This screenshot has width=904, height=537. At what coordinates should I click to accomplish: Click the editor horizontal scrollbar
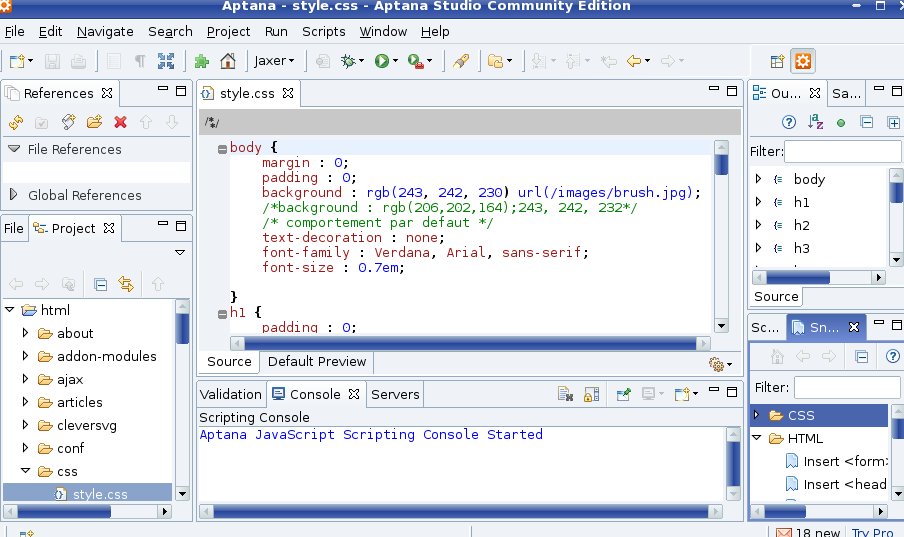tap(470, 344)
